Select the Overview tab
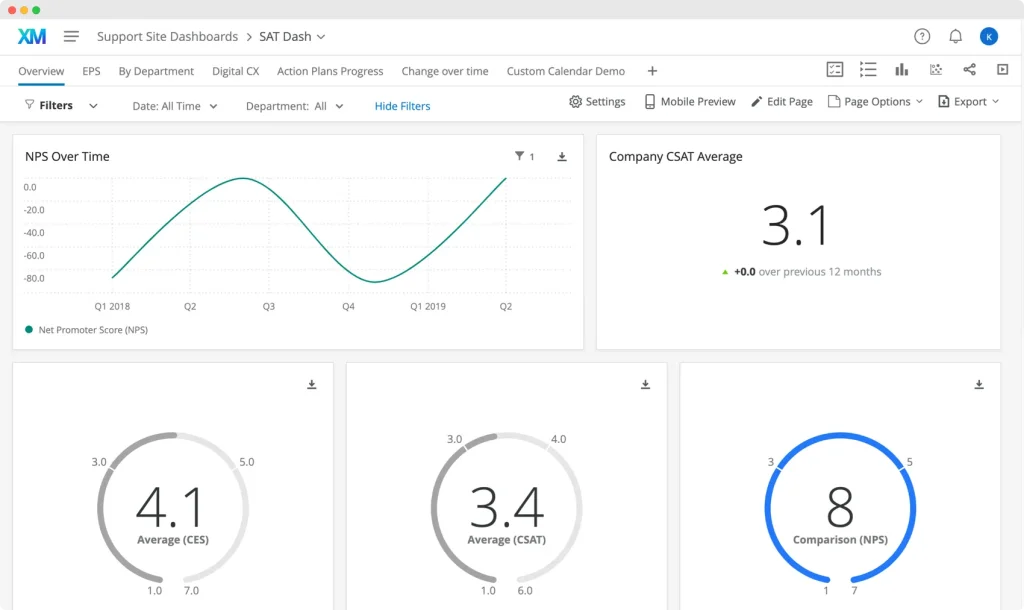Screen dimensions: 1024x610 coord(41,71)
